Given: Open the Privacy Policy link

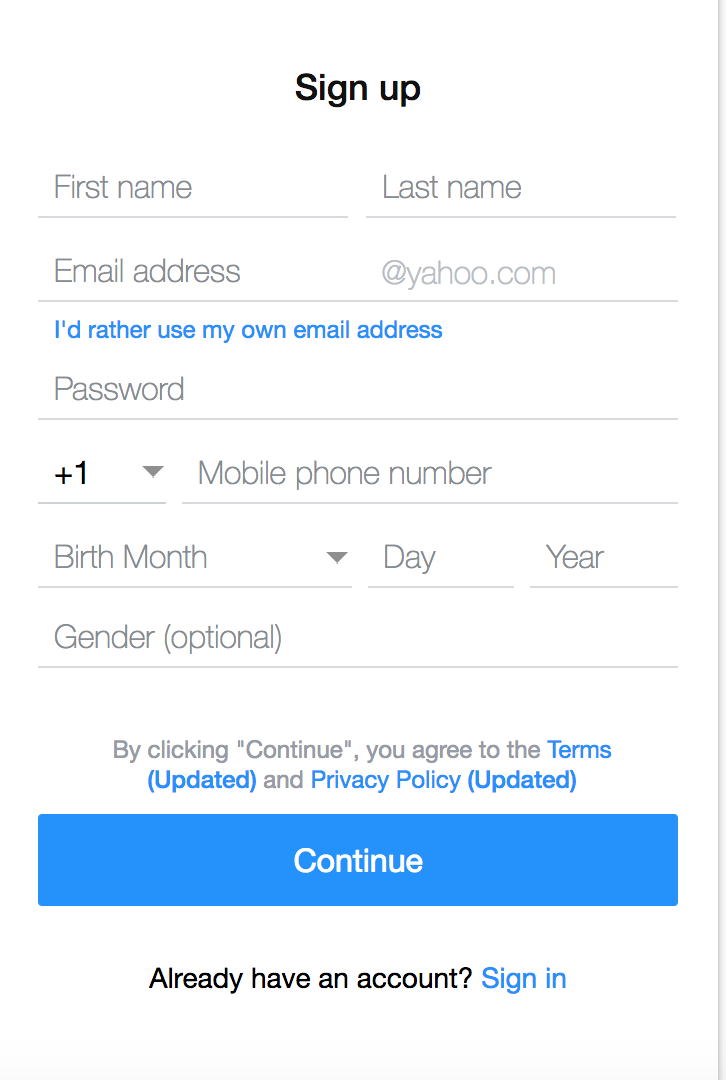Looking at the screenshot, I should click(x=386, y=780).
